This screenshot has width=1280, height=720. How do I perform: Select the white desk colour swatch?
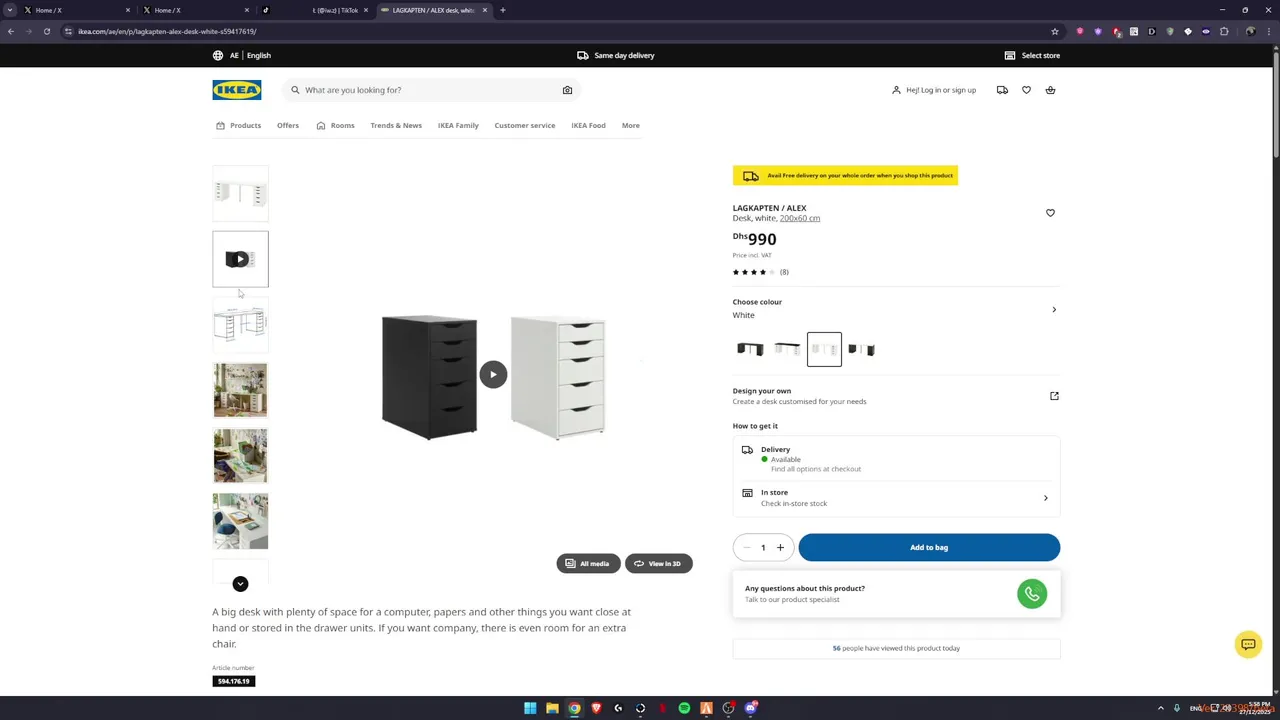tap(824, 349)
